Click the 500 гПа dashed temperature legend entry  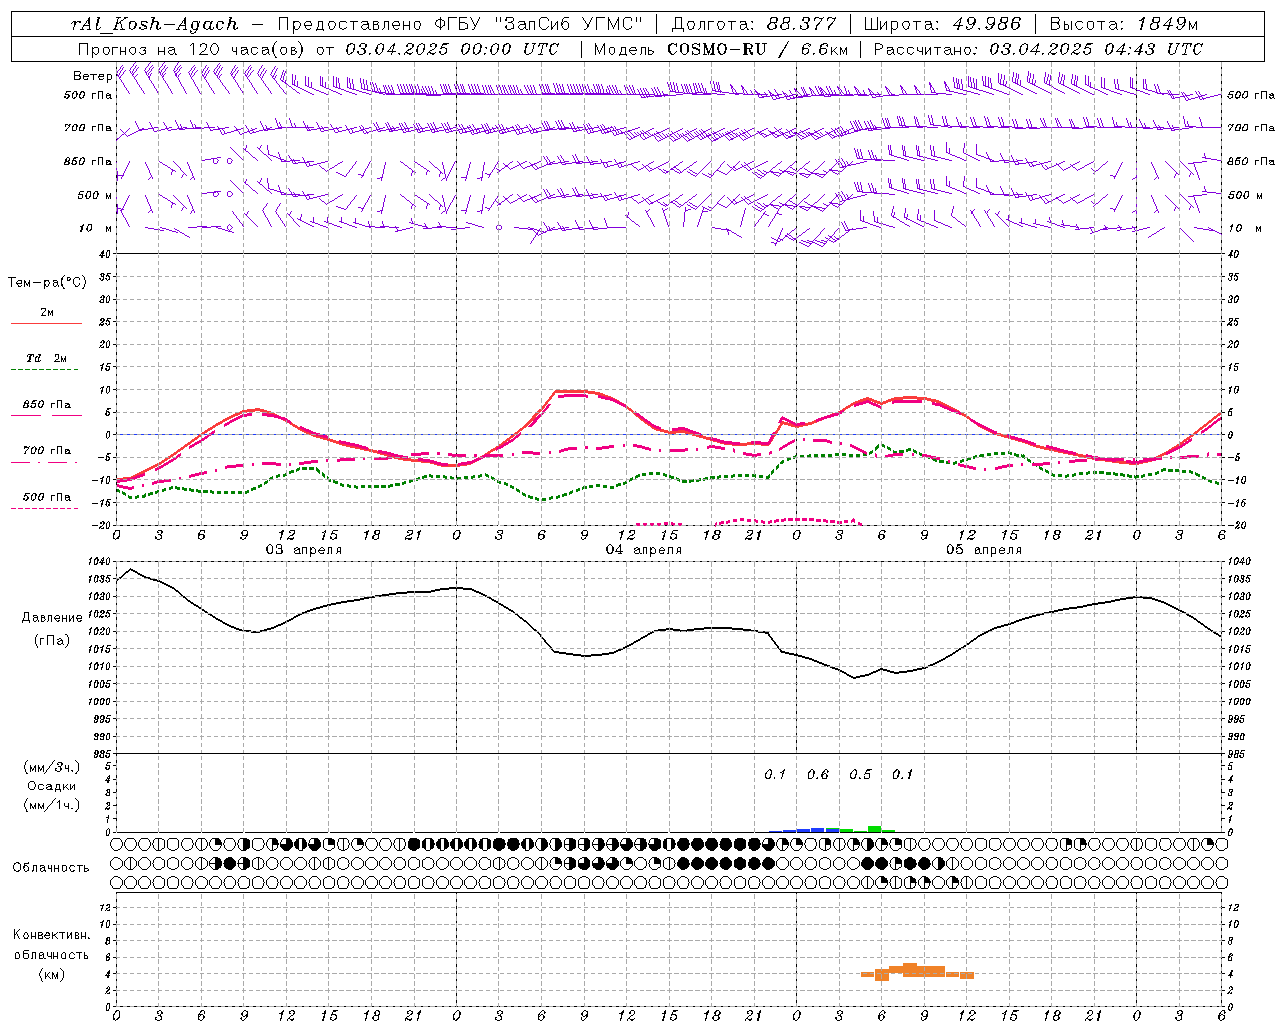[x=46, y=497]
